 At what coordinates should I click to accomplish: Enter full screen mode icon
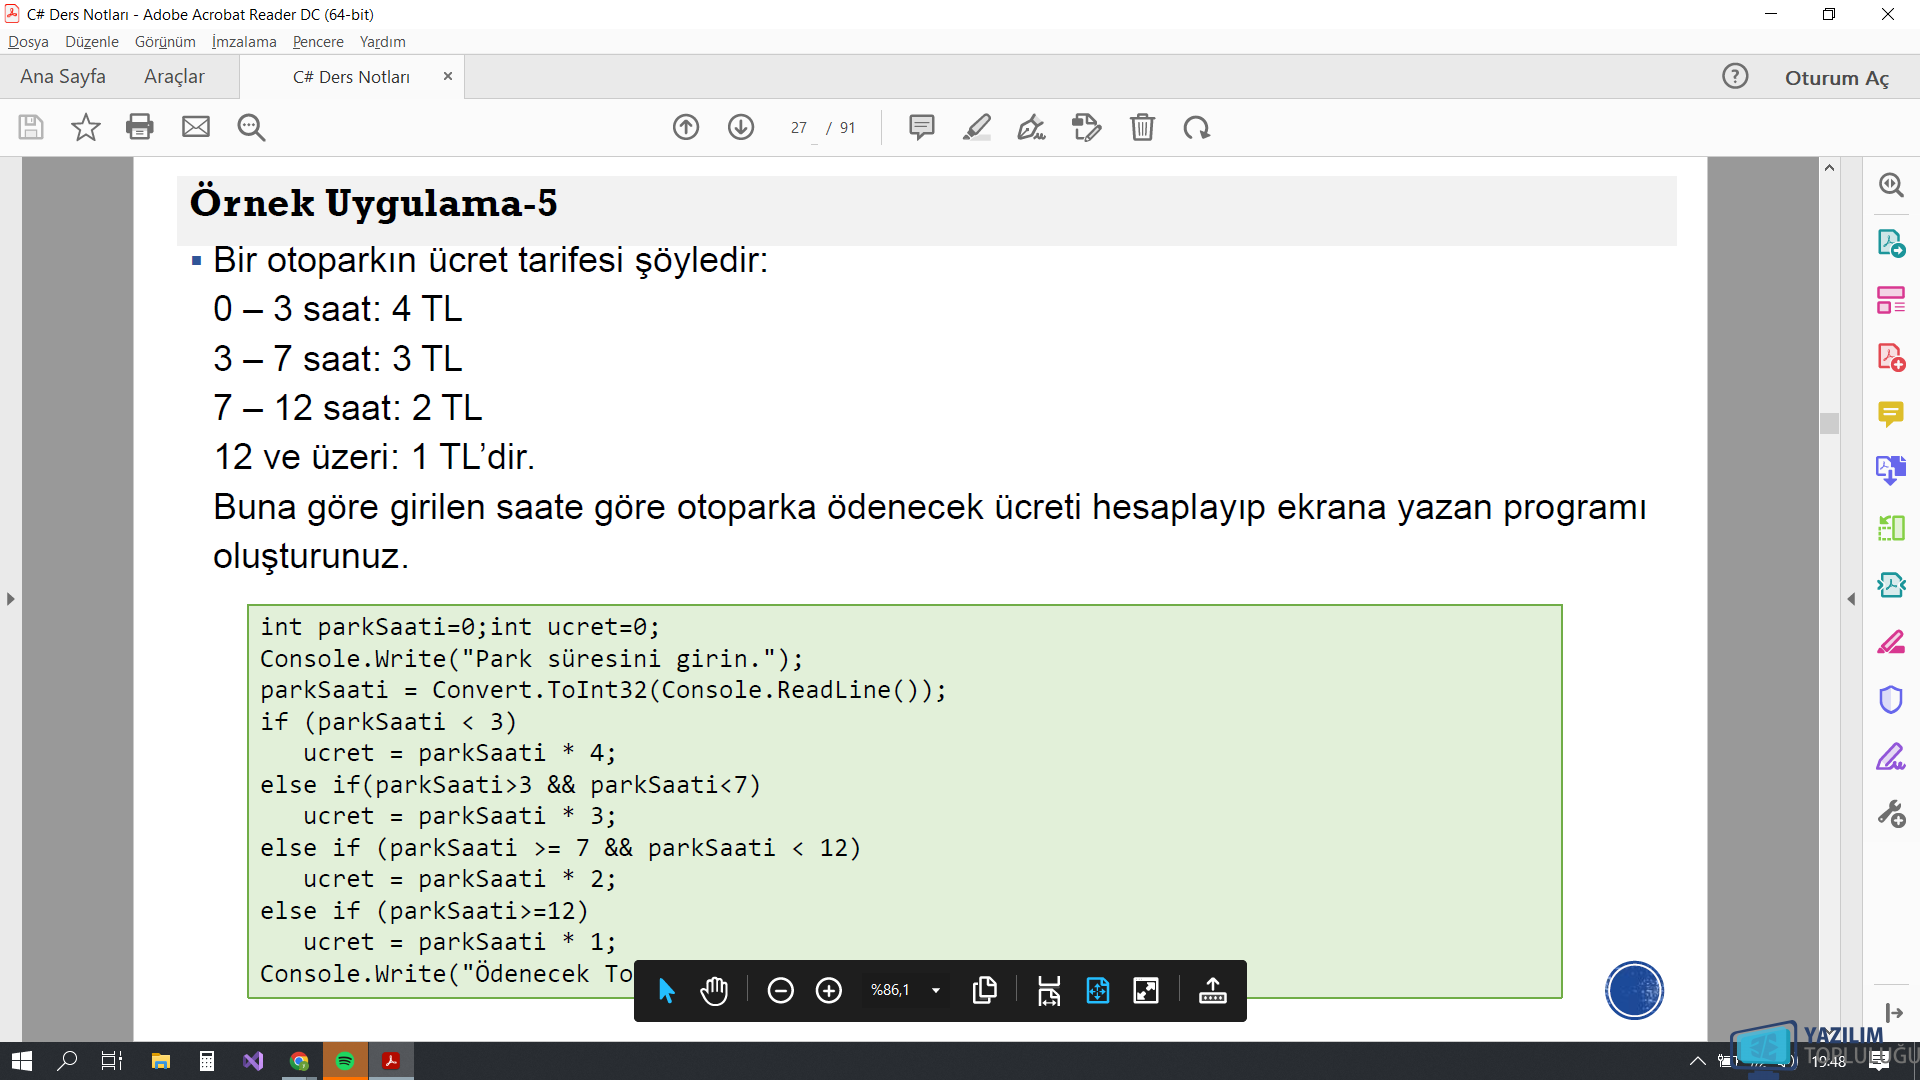click(1146, 991)
